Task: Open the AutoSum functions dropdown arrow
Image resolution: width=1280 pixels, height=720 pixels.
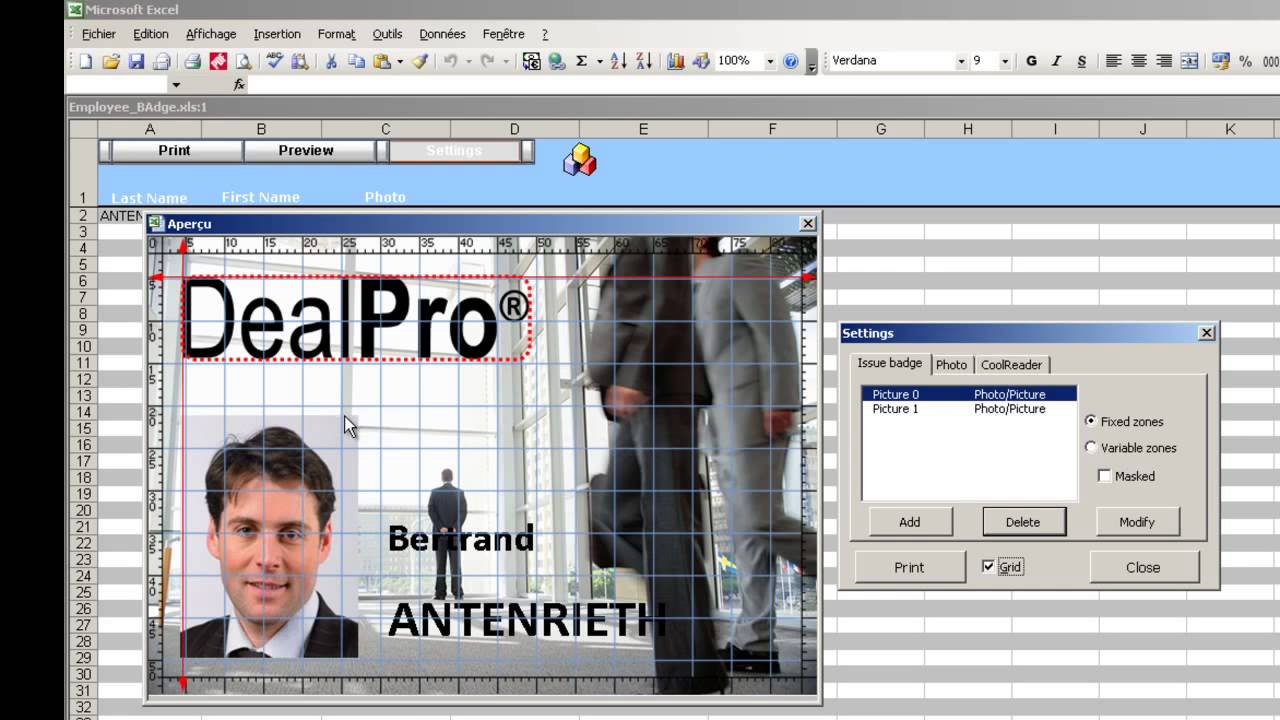Action: point(599,61)
